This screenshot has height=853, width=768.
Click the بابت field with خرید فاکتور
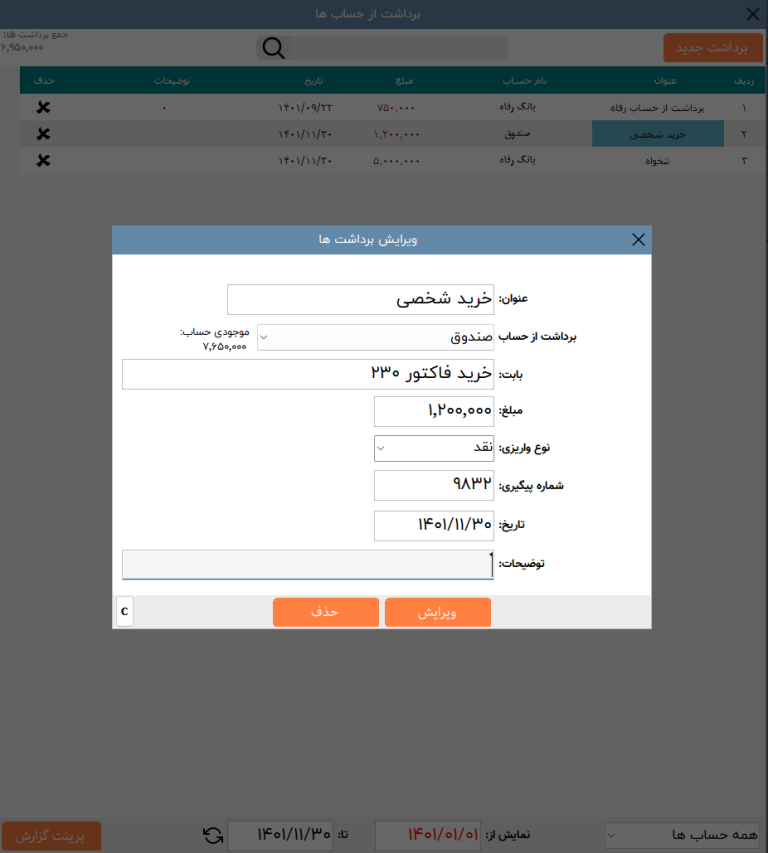[x=308, y=374]
